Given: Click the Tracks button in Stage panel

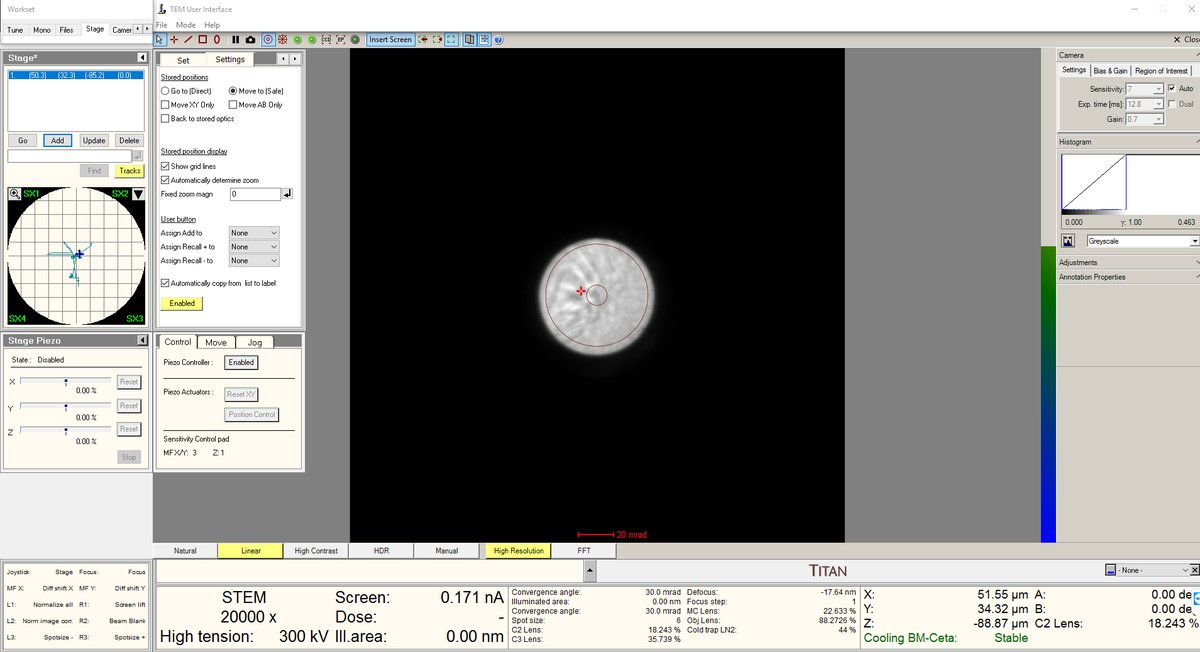Looking at the screenshot, I should [x=128, y=170].
